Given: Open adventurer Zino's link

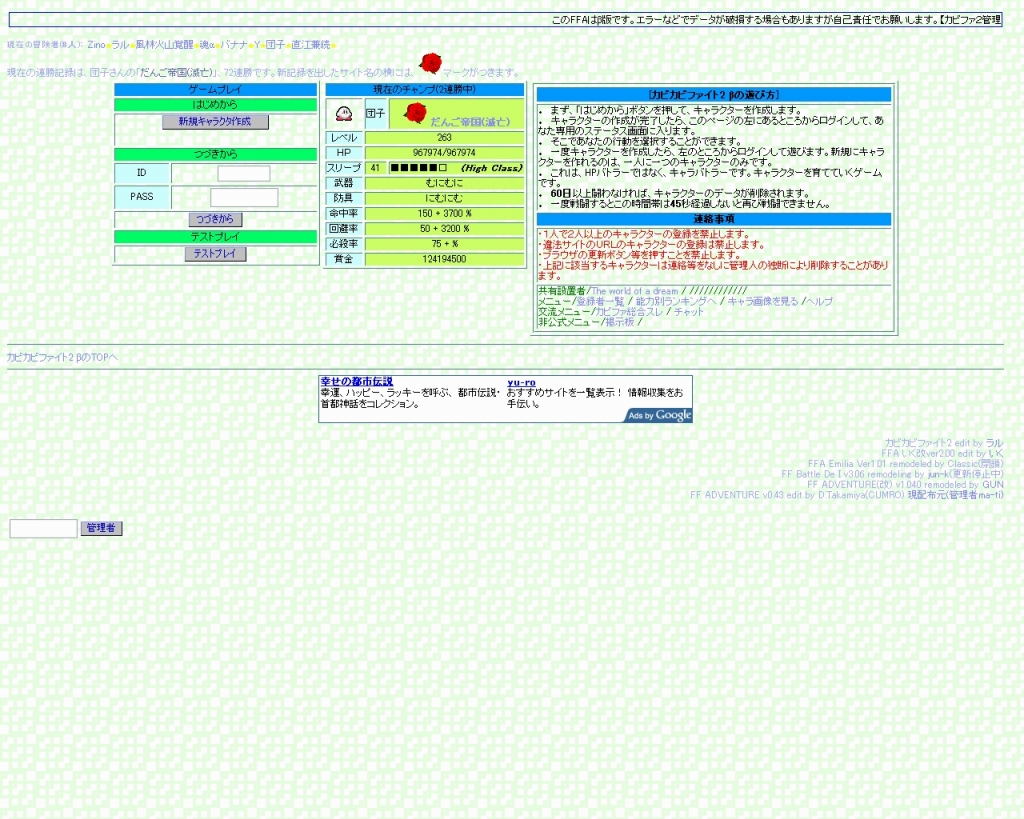Looking at the screenshot, I should [x=96, y=45].
